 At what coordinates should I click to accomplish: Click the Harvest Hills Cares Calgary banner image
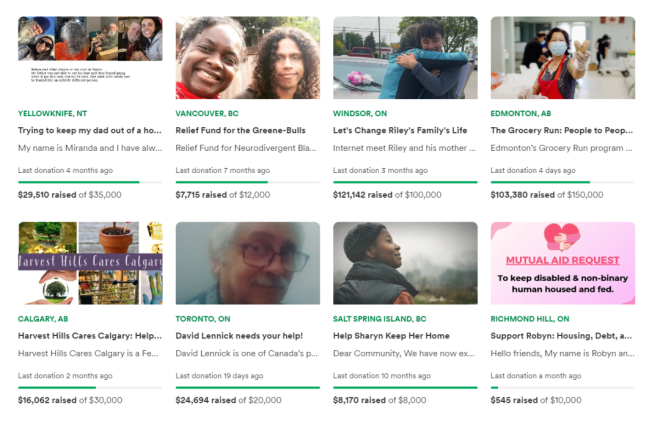(x=90, y=263)
